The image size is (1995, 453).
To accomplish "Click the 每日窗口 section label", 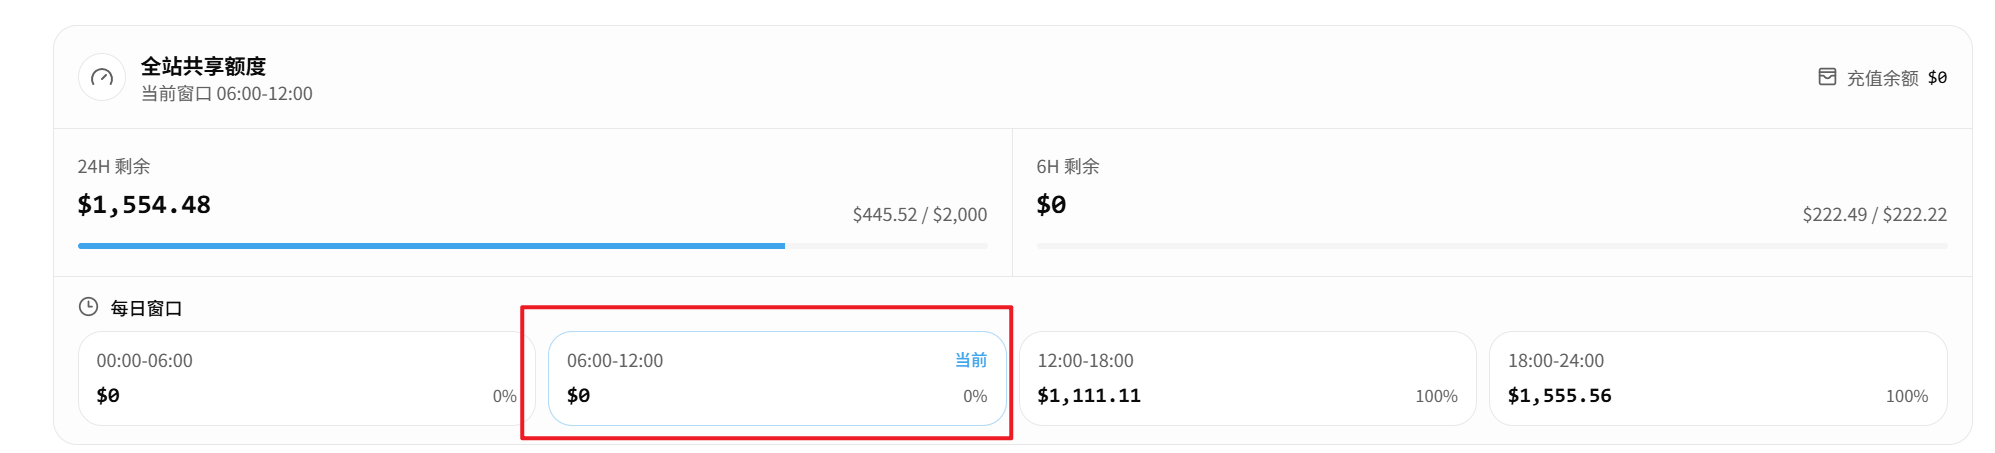I will pyautogui.click(x=146, y=308).
